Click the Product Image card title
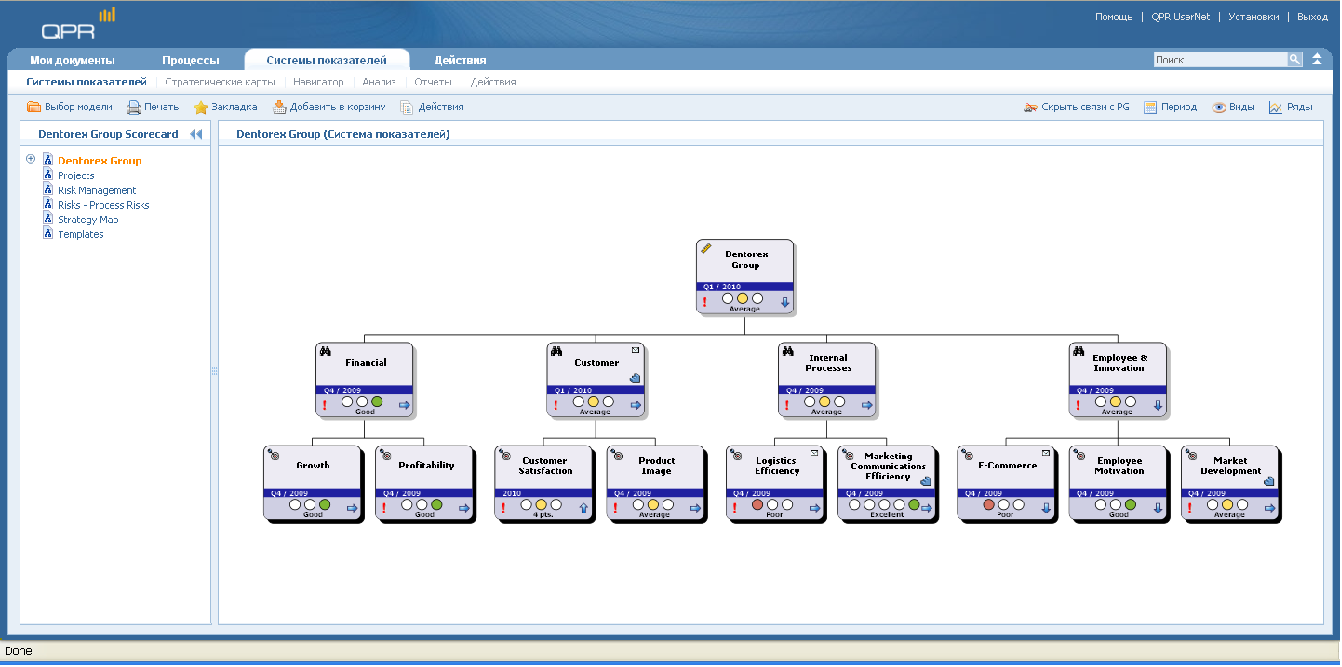This screenshot has height=667, width=1342. 657,466
